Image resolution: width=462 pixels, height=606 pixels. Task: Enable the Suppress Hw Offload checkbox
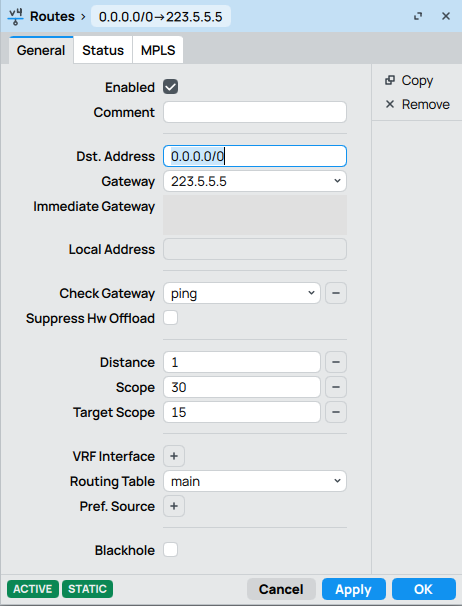coord(170,318)
